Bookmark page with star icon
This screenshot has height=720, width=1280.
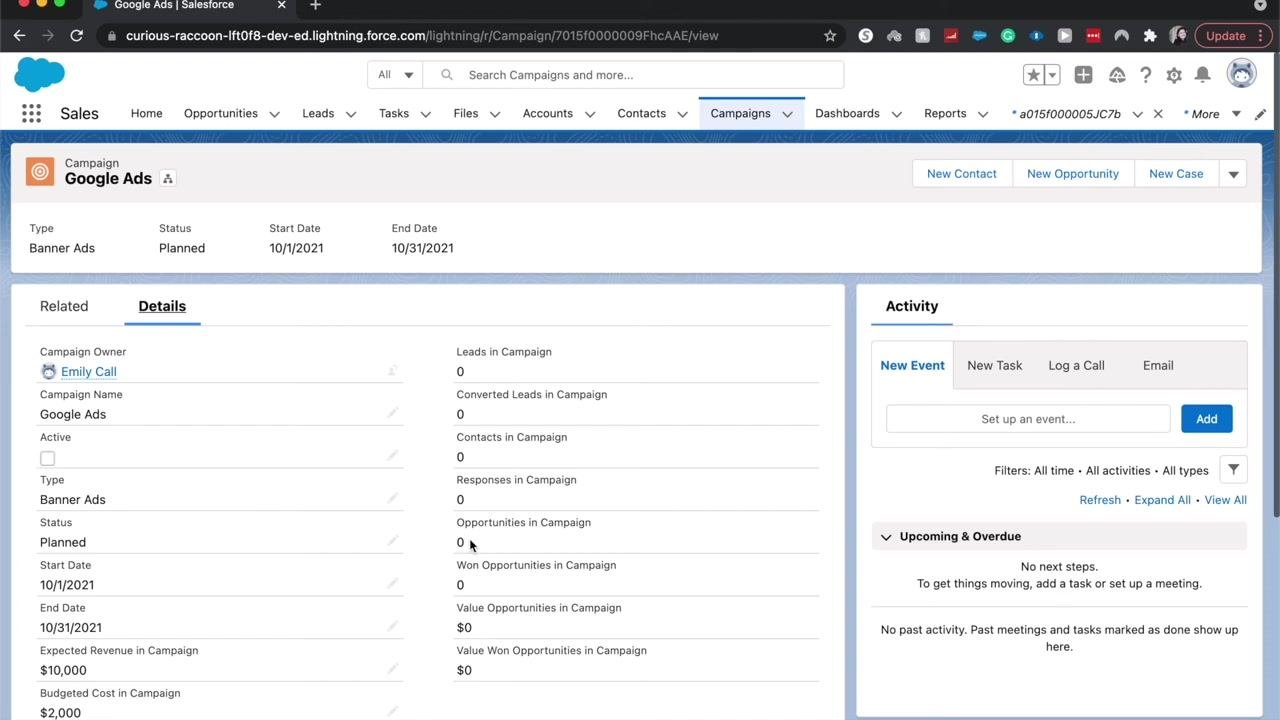coord(830,35)
